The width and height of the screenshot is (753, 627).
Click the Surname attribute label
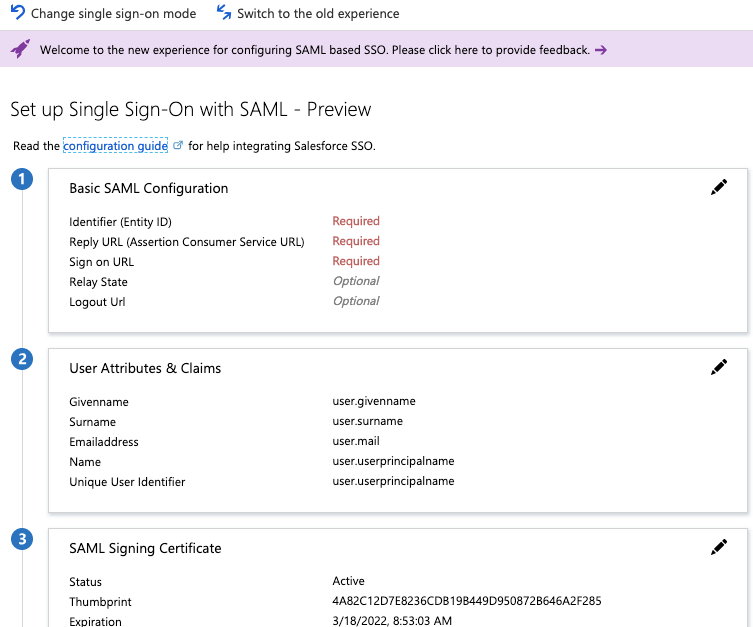[93, 422]
